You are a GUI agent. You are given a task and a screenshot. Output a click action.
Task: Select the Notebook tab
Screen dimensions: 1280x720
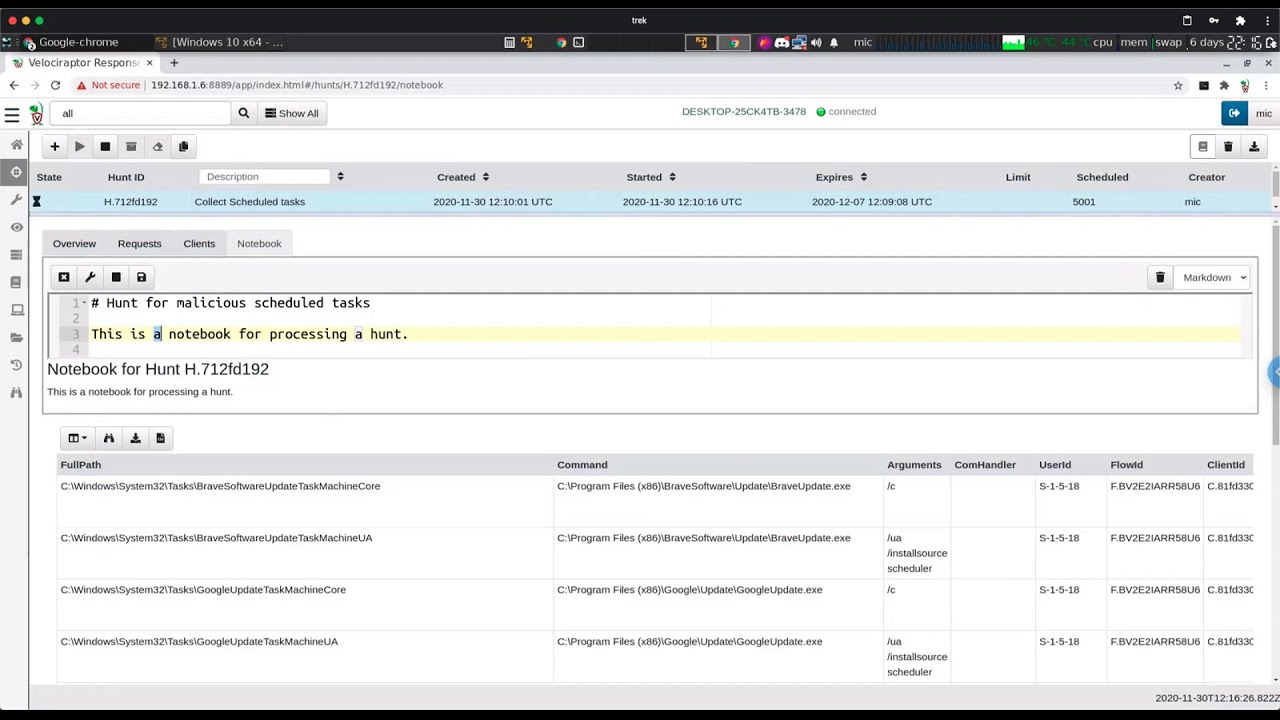(259, 243)
